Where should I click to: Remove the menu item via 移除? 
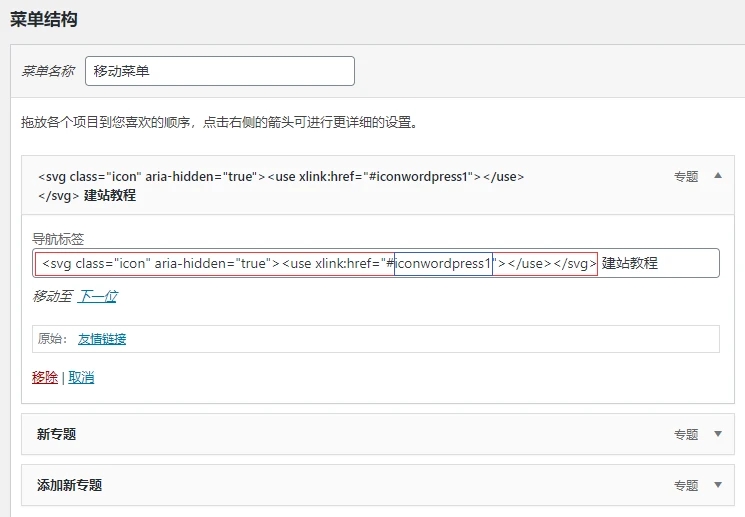point(44,377)
